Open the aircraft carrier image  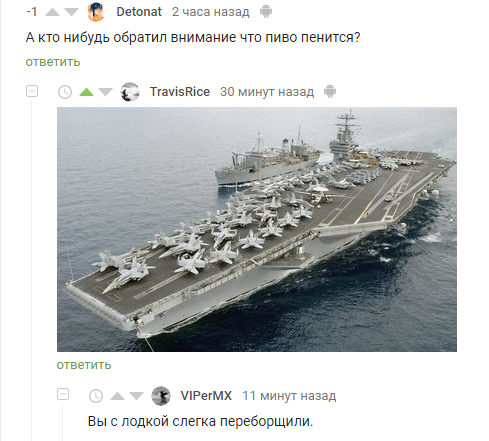257,229
